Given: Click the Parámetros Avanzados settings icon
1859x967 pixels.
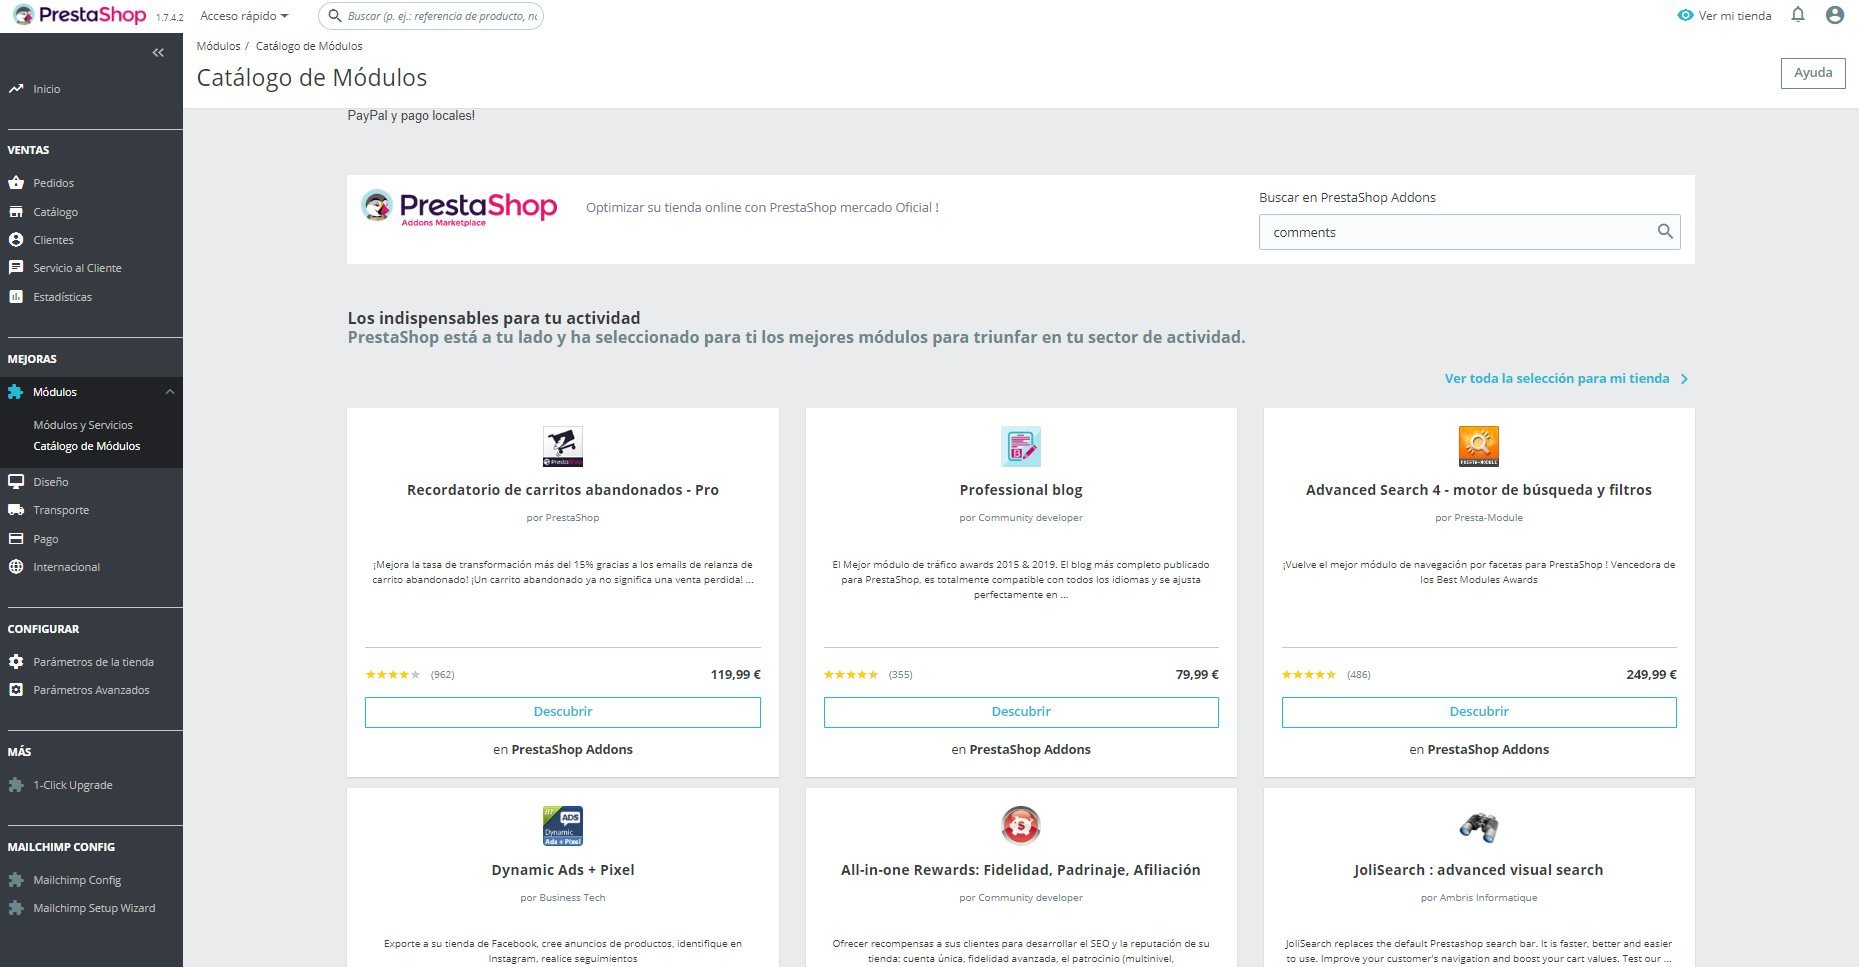Looking at the screenshot, I should (x=16, y=690).
